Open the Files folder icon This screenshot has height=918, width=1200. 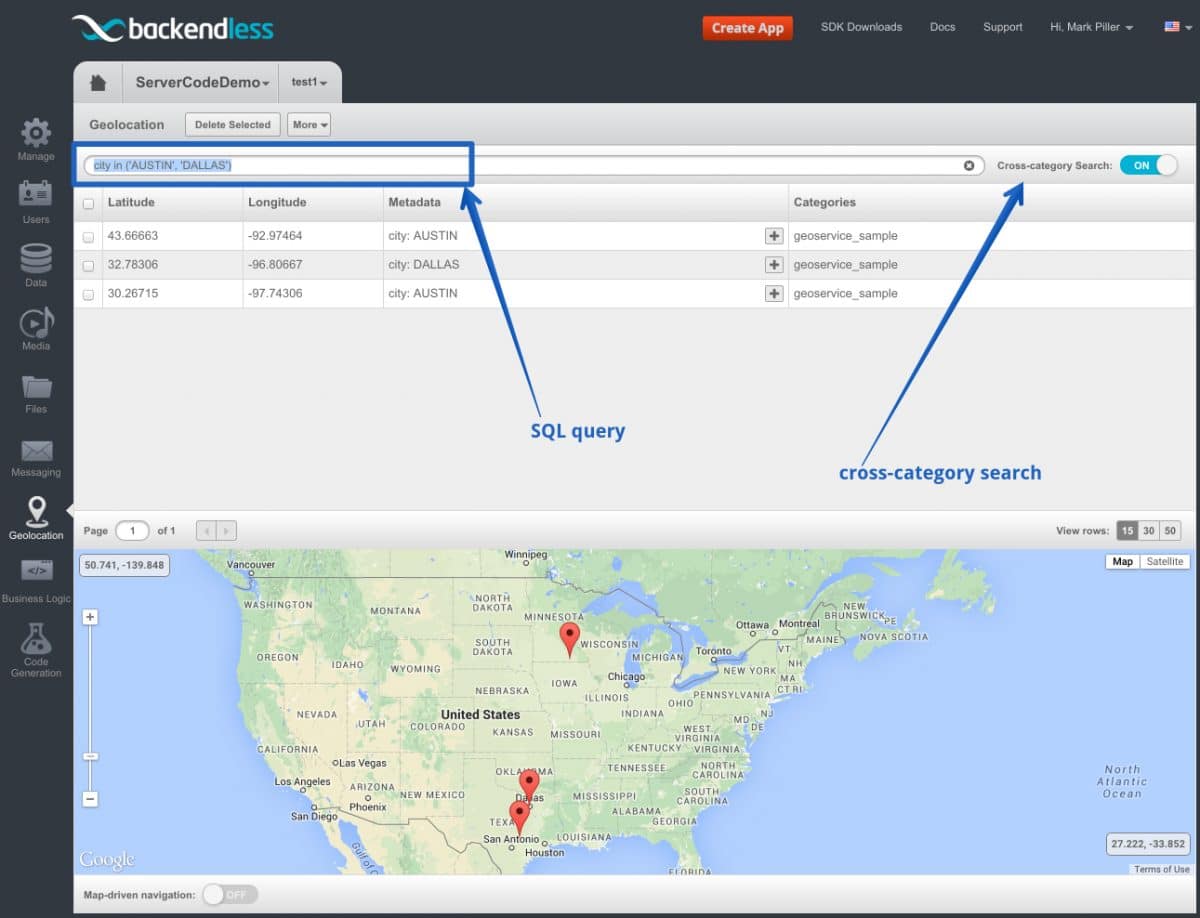click(x=36, y=386)
